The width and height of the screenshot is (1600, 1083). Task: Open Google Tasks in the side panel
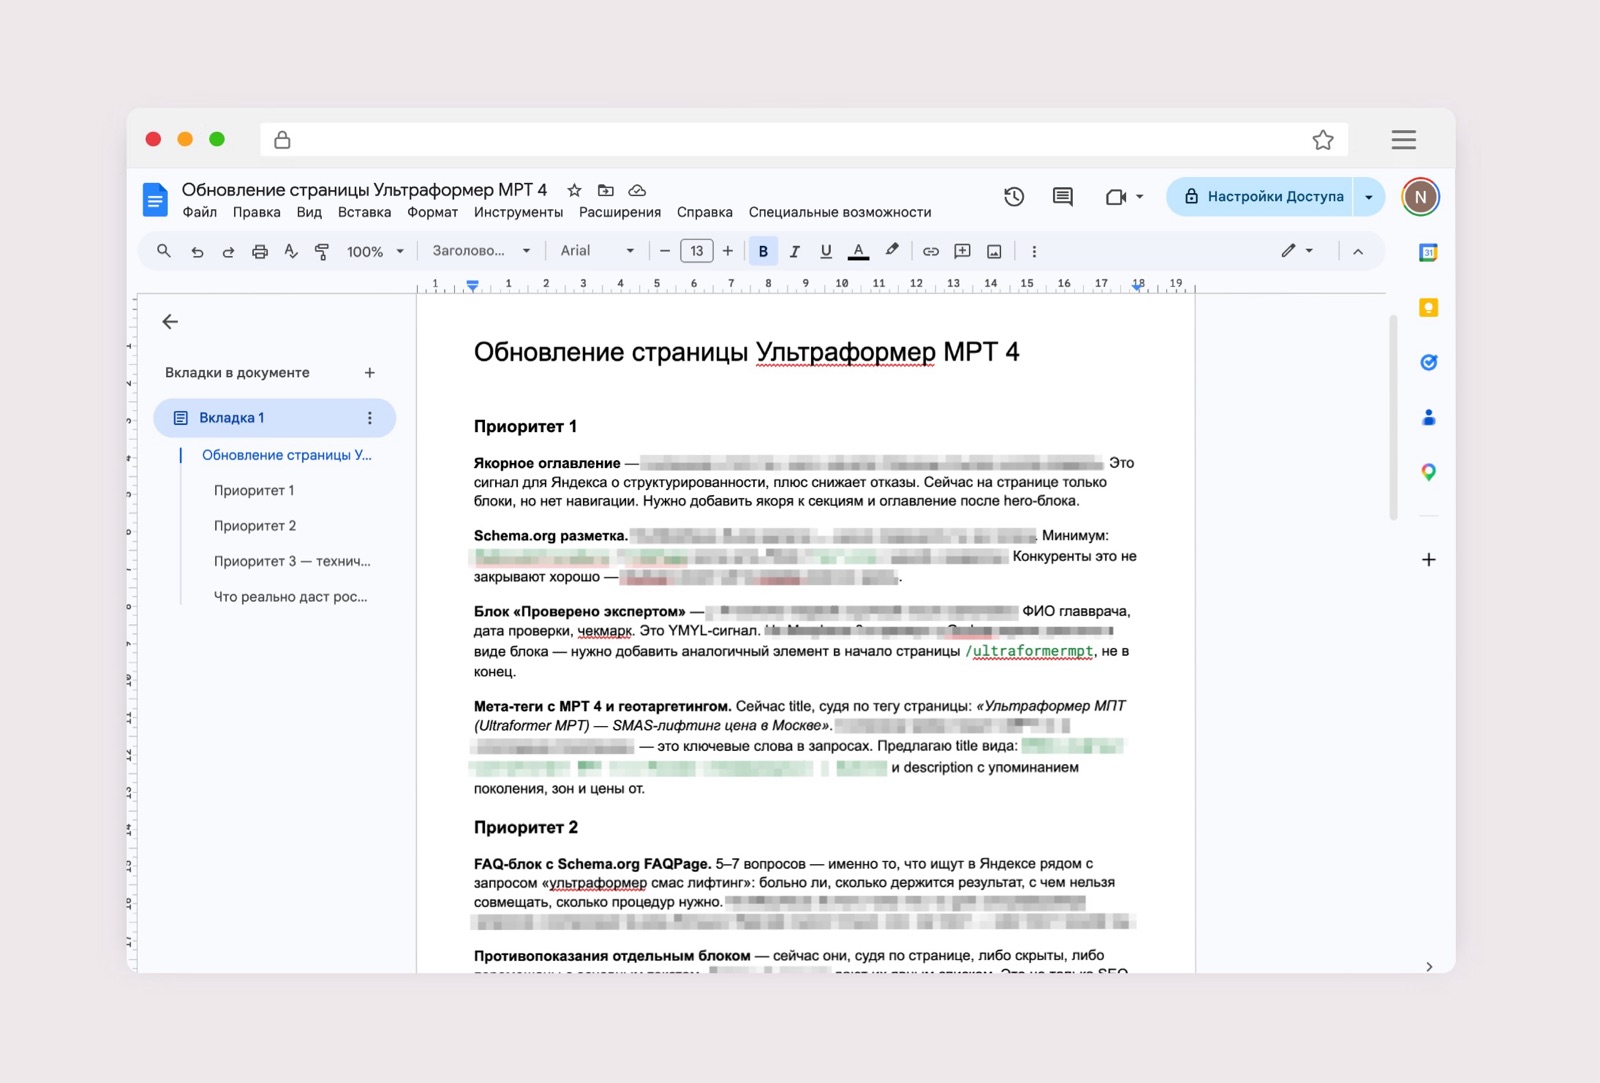1429,362
